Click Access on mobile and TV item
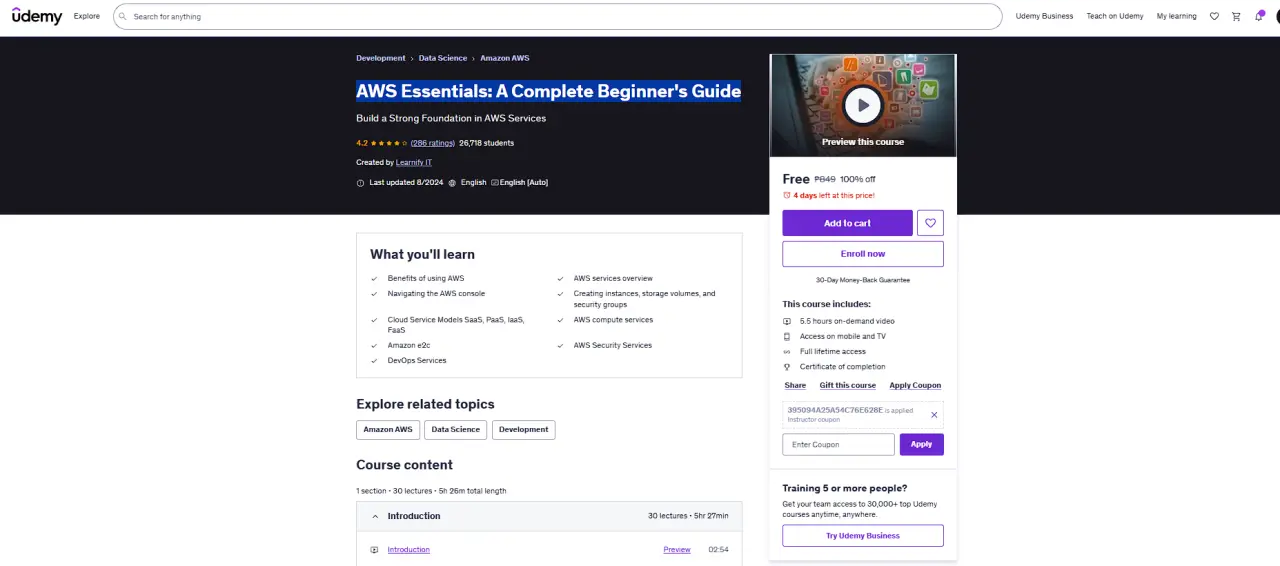Viewport: 1280px width, 566px height. point(843,336)
